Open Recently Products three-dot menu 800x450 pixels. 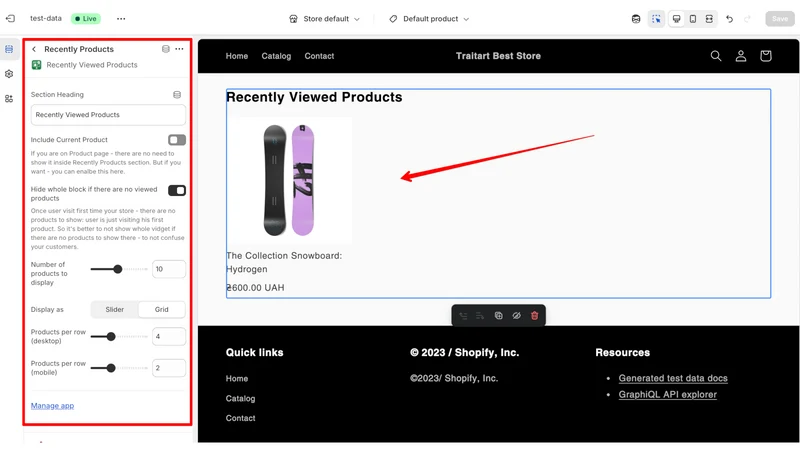tap(179, 49)
